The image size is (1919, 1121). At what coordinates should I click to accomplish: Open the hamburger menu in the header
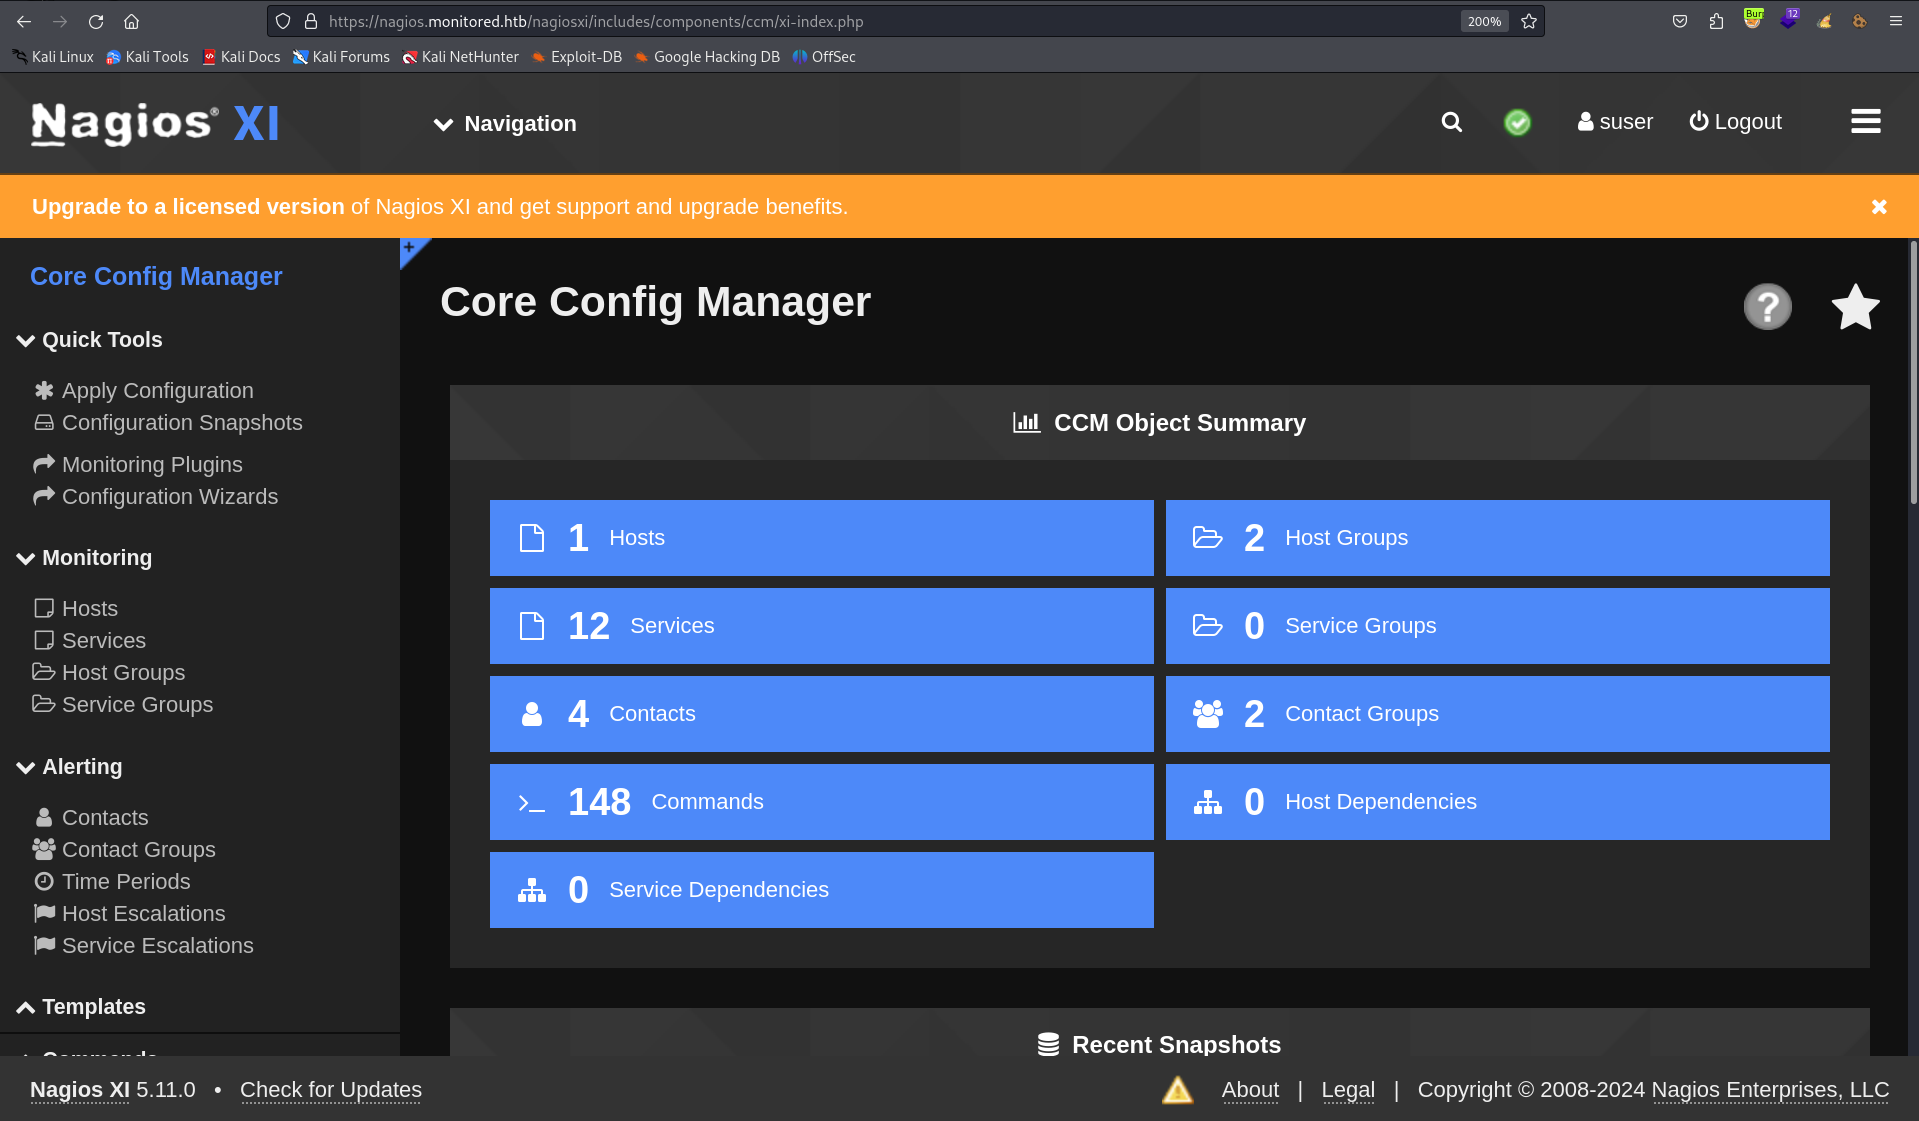point(1865,122)
